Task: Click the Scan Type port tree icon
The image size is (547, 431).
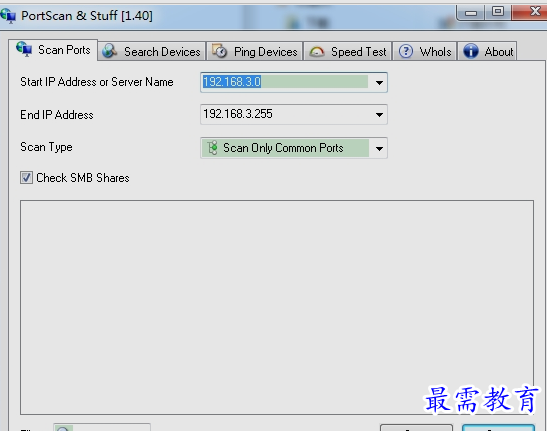Action: coord(212,148)
